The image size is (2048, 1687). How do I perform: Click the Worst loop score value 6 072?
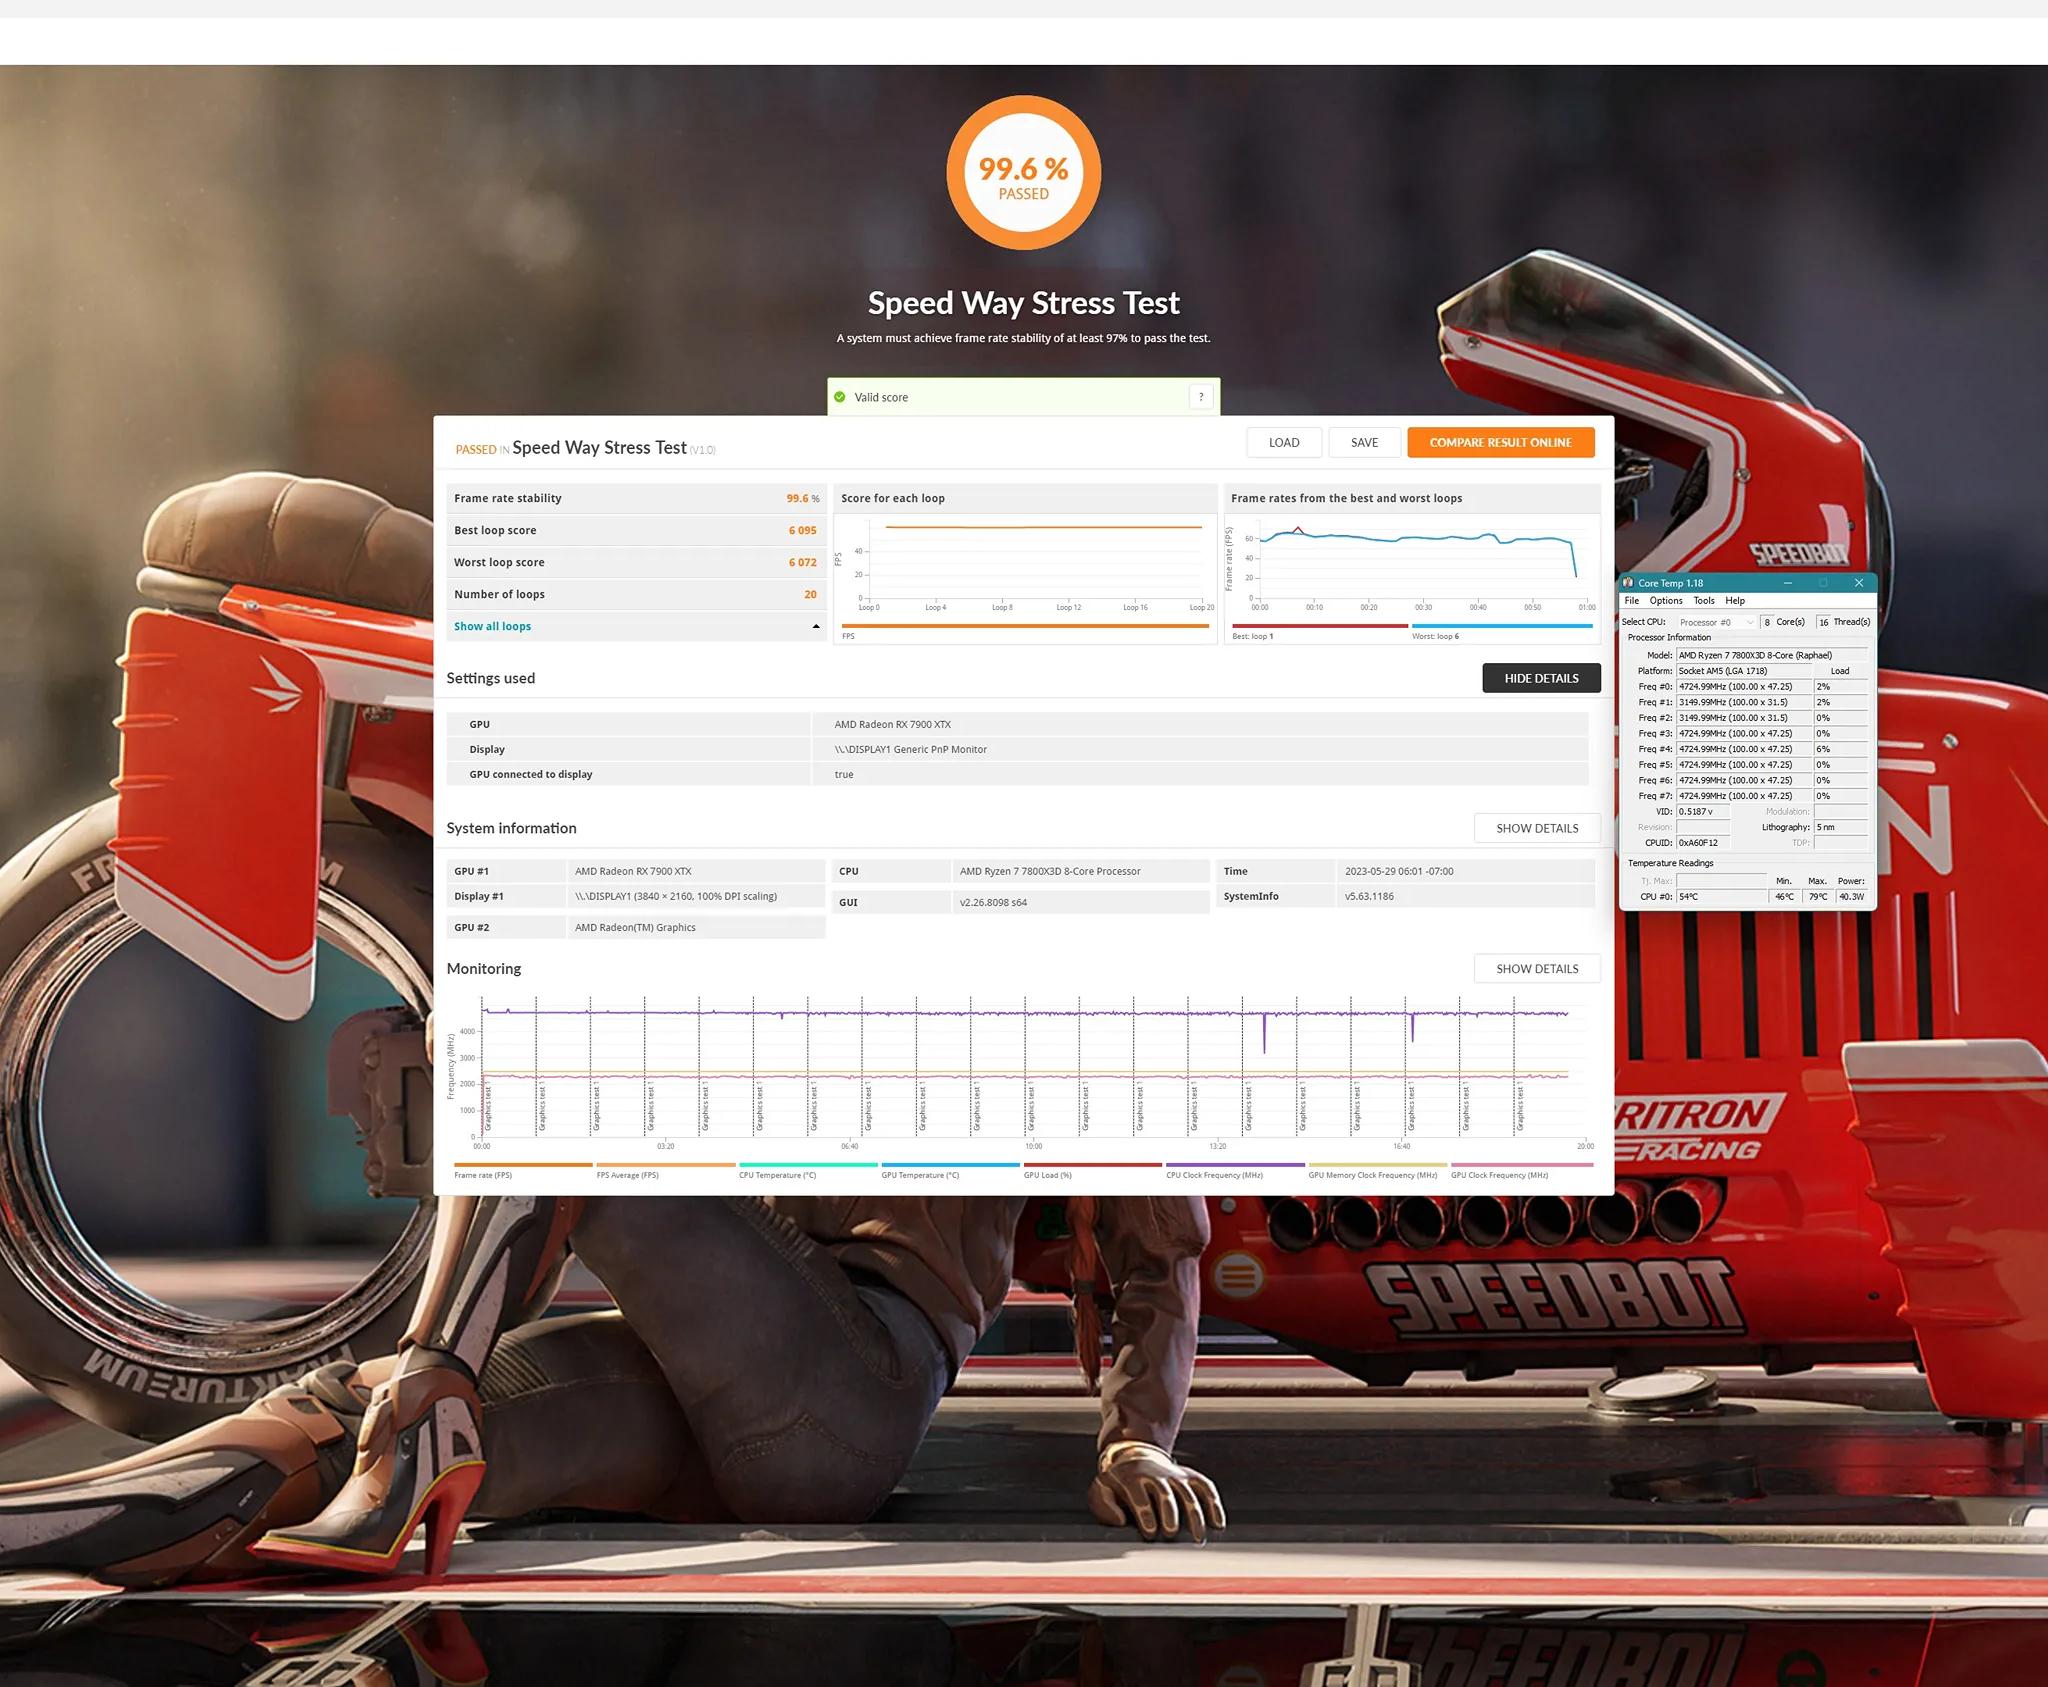coord(802,562)
